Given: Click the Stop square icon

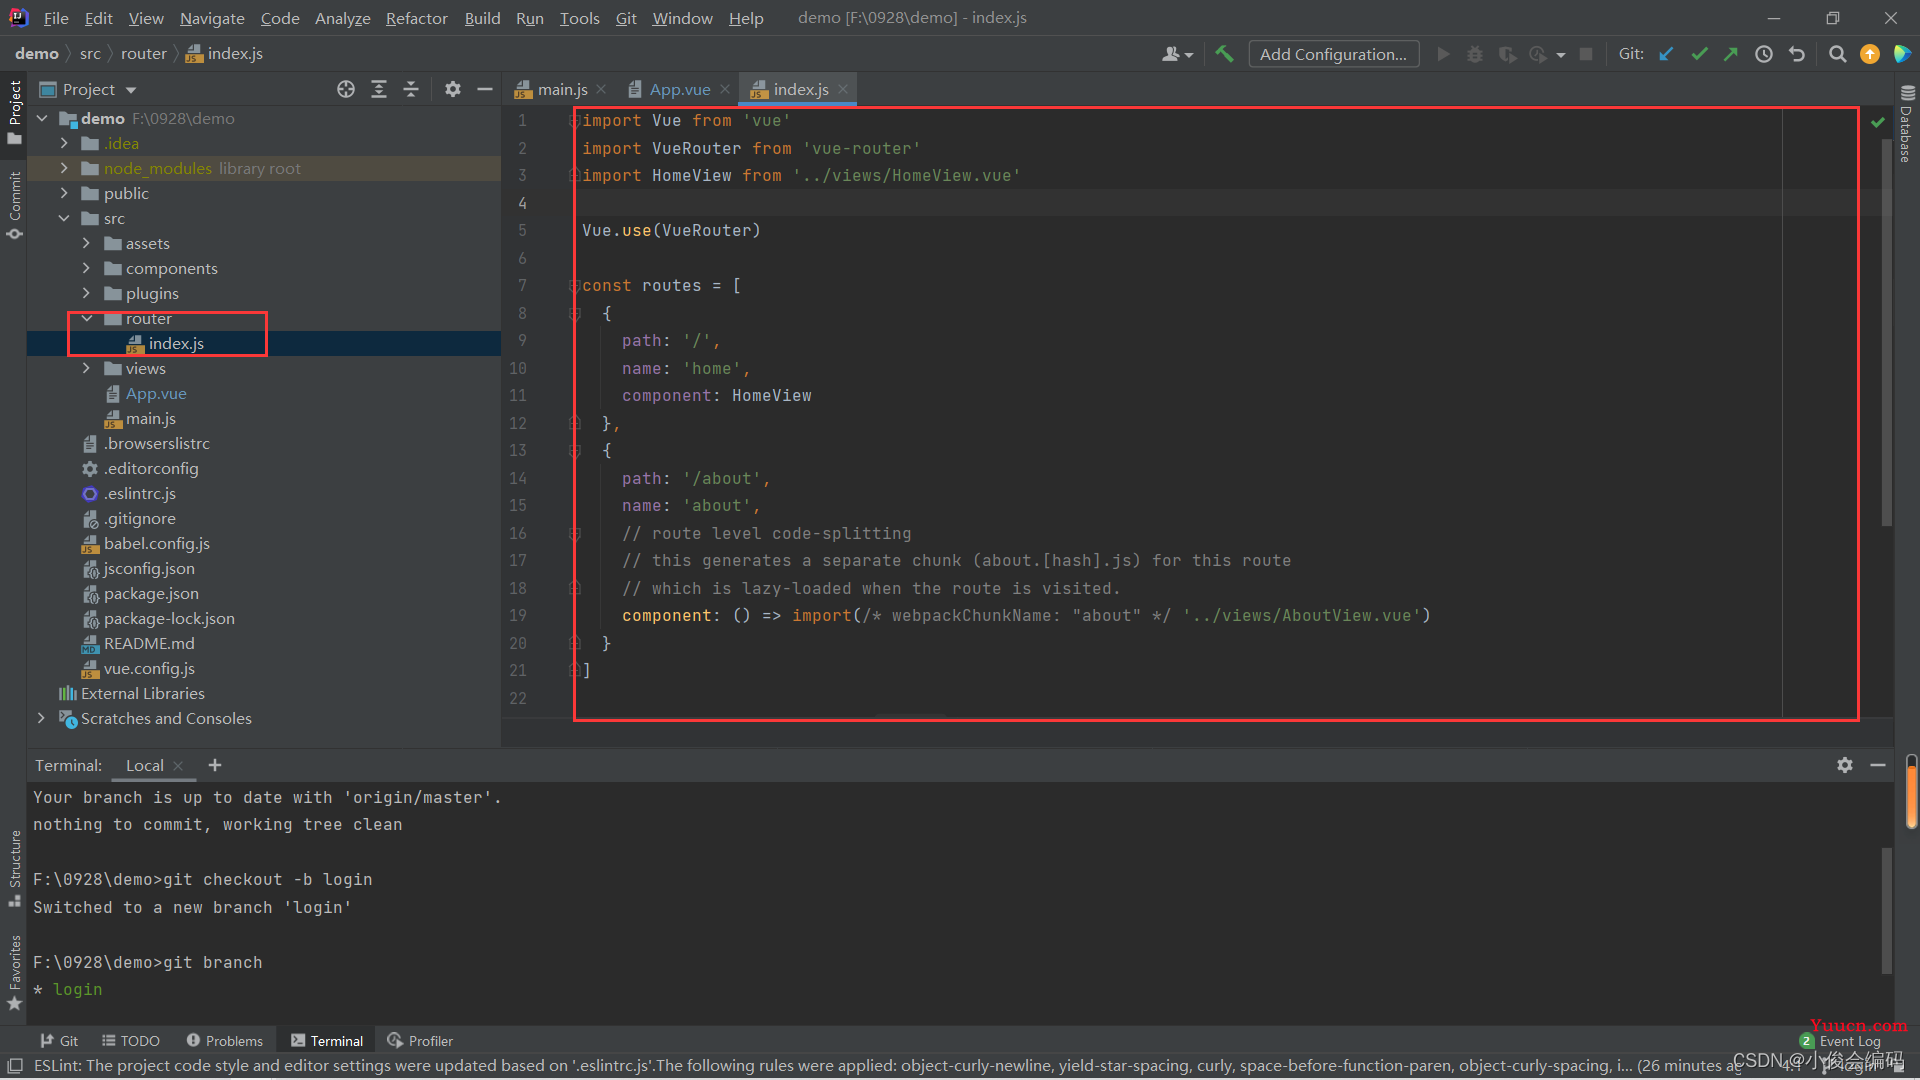Looking at the screenshot, I should pos(1586,54).
